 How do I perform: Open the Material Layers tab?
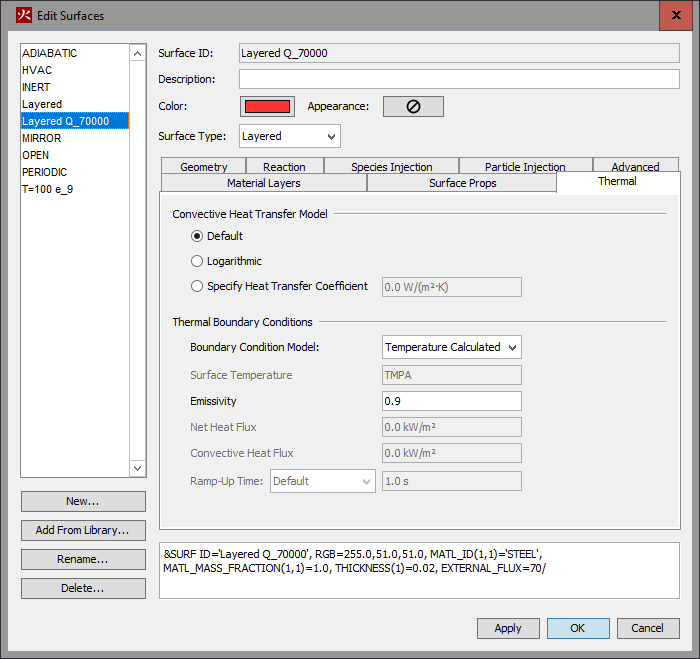(263, 183)
